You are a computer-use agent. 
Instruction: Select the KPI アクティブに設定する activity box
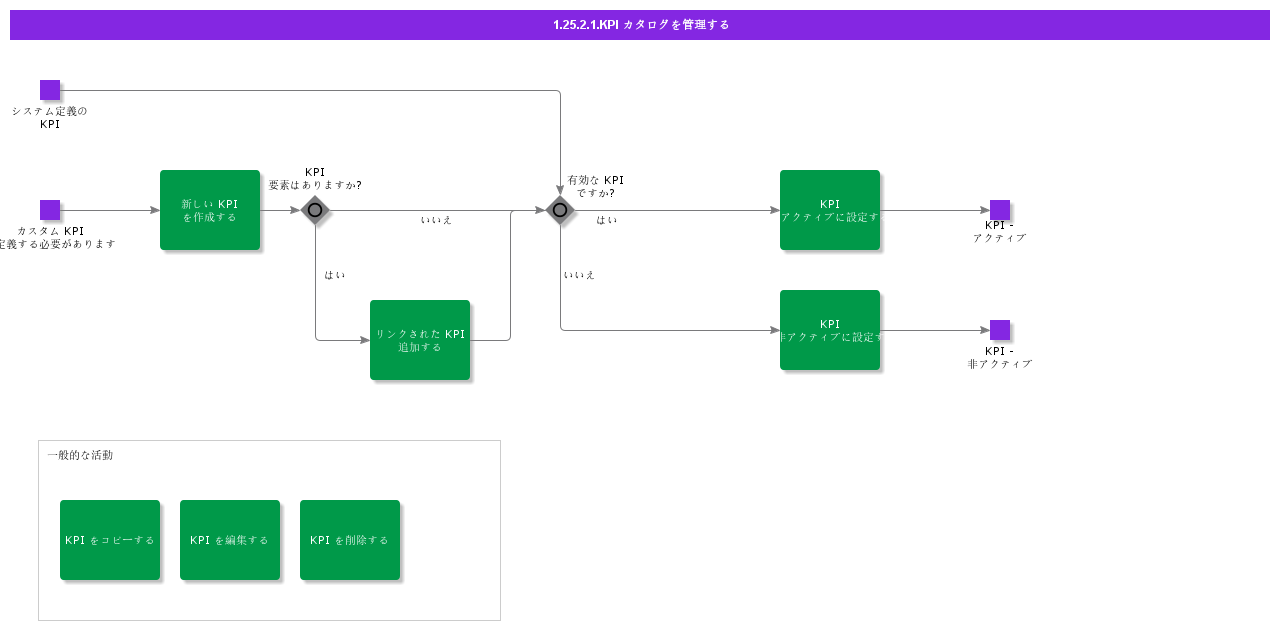point(830,210)
